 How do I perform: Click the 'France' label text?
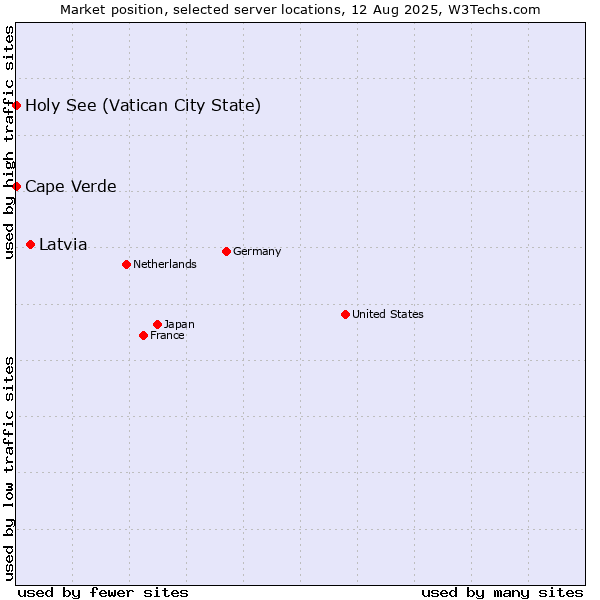pos(167,335)
